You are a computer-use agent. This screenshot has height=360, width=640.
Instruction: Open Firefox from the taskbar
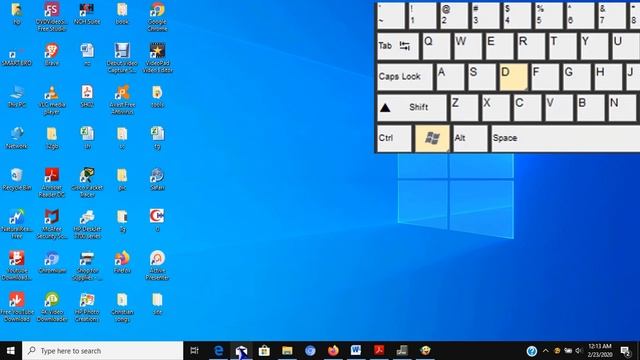point(333,351)
